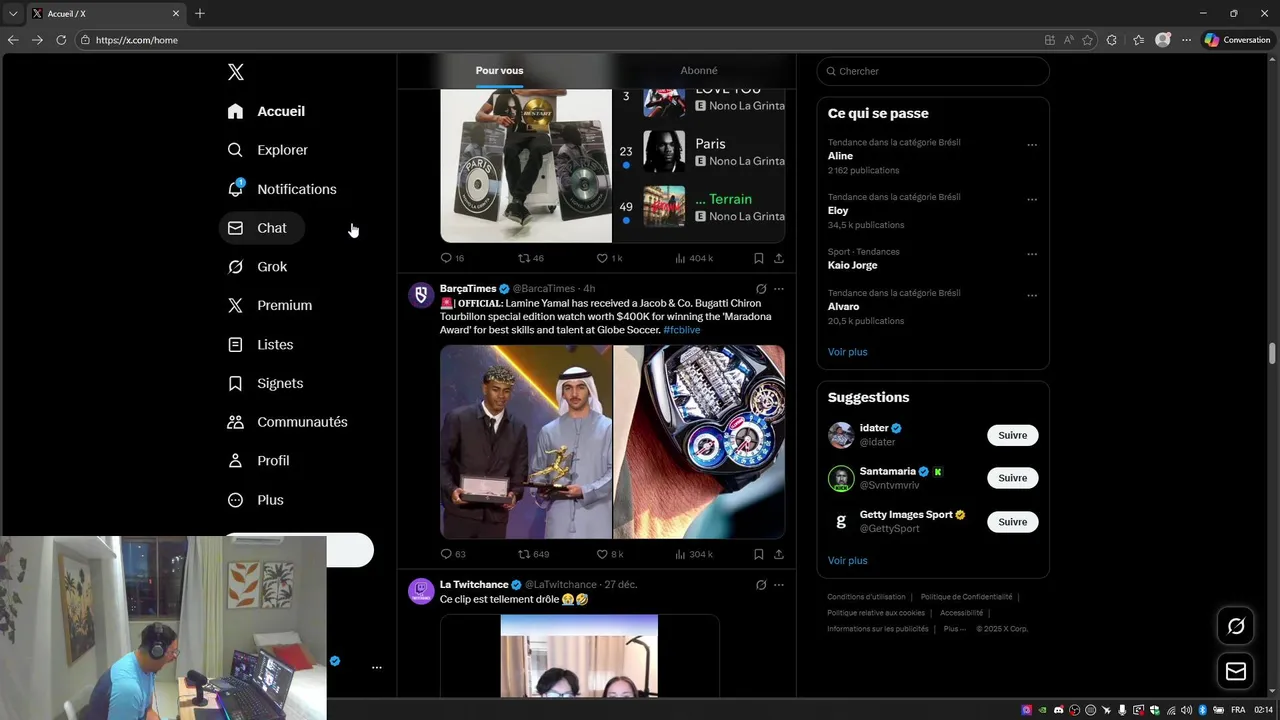The image size is (1280, 720).
Task: Open Grok action on La Twitchance post
Action: pos(761,585)
